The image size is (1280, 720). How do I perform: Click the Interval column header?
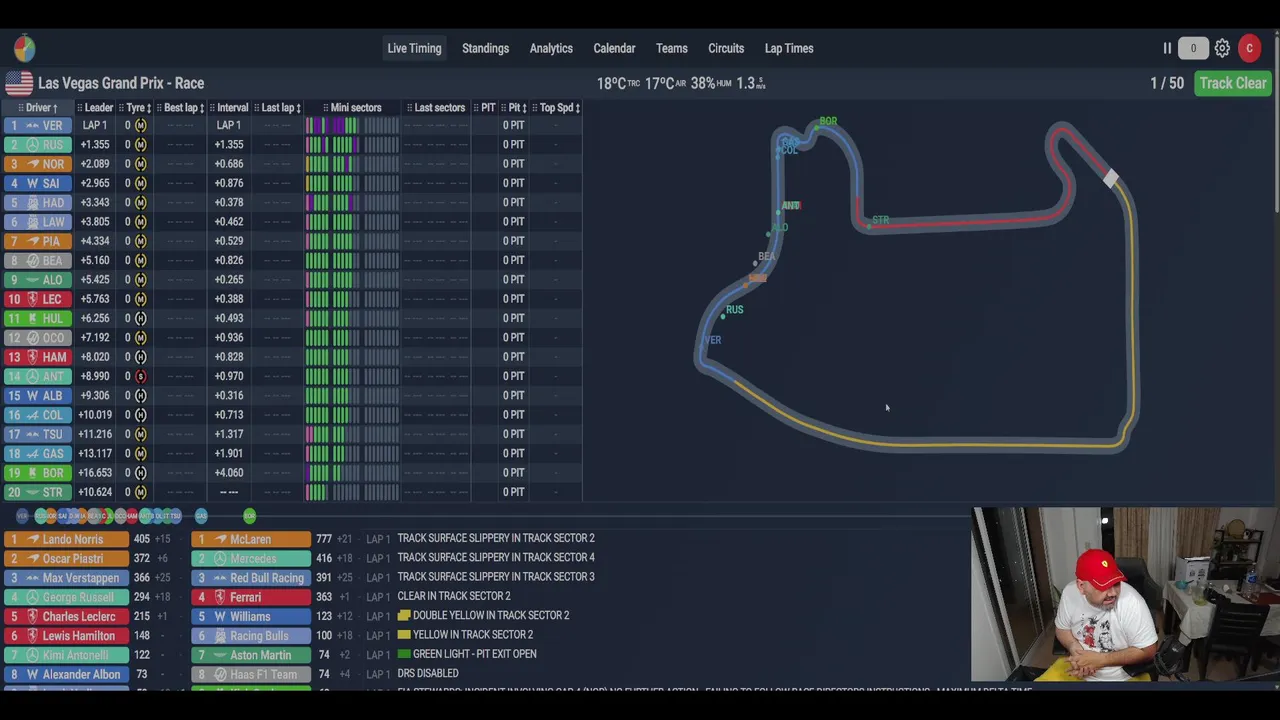(x=229, y=107)
